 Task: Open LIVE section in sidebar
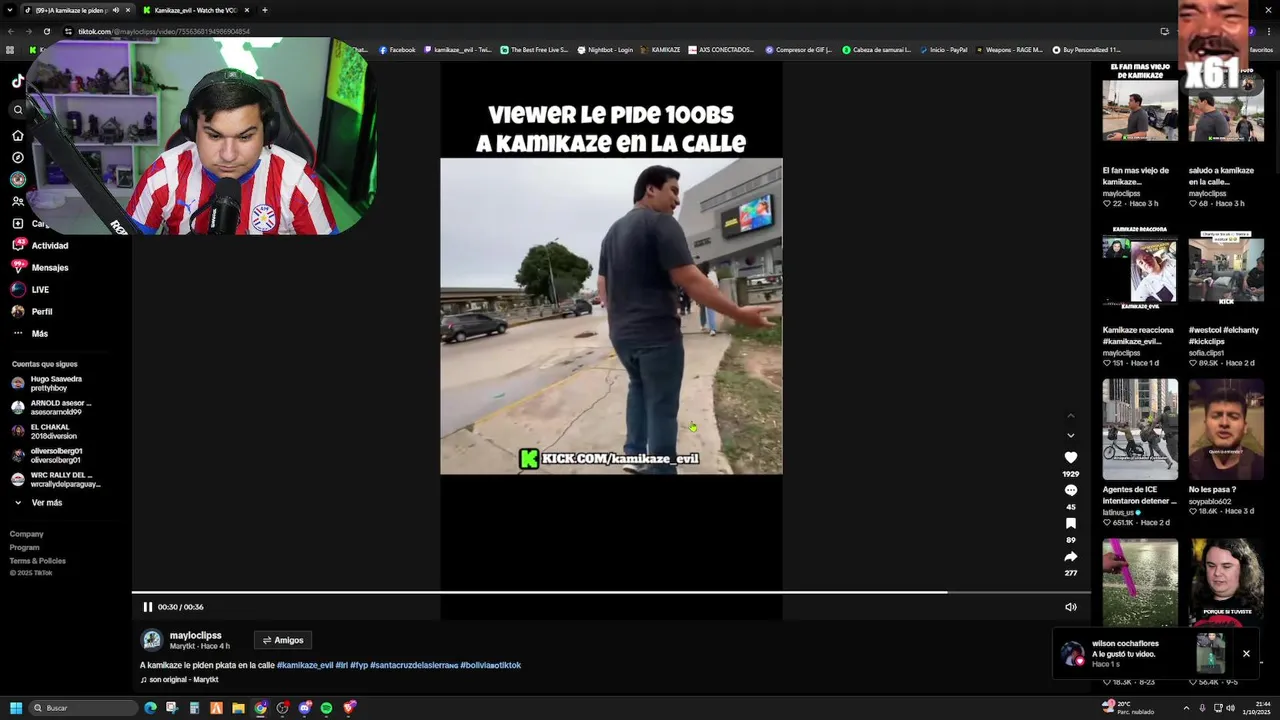30,289
